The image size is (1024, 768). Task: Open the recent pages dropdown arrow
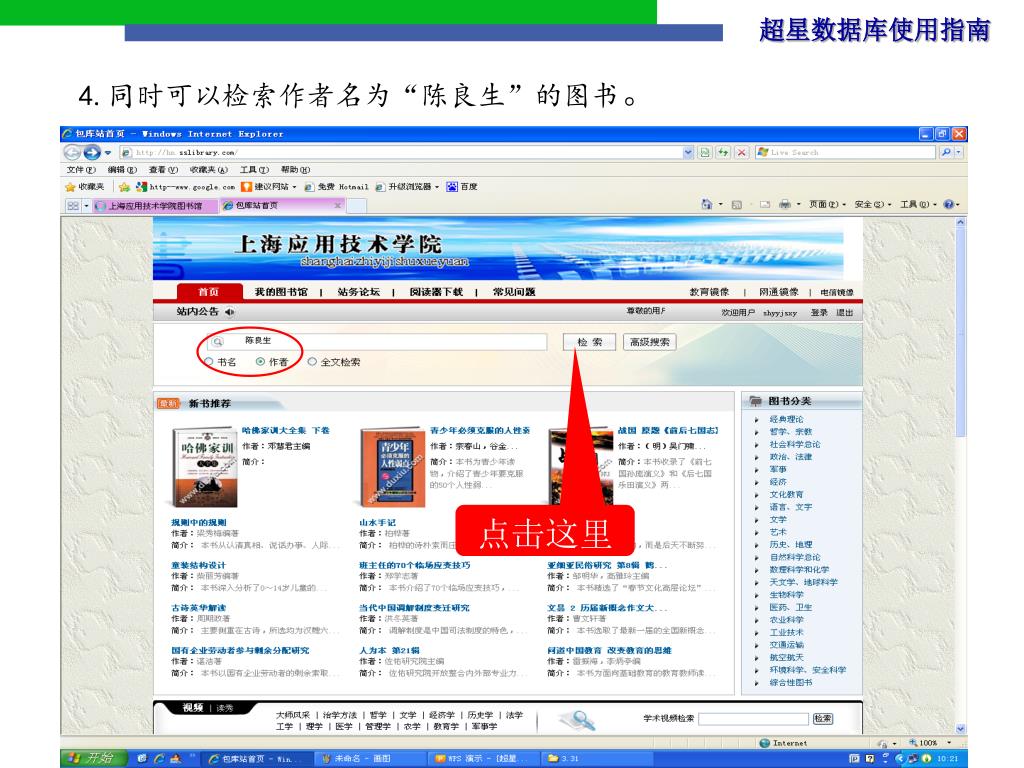point(108,153)
